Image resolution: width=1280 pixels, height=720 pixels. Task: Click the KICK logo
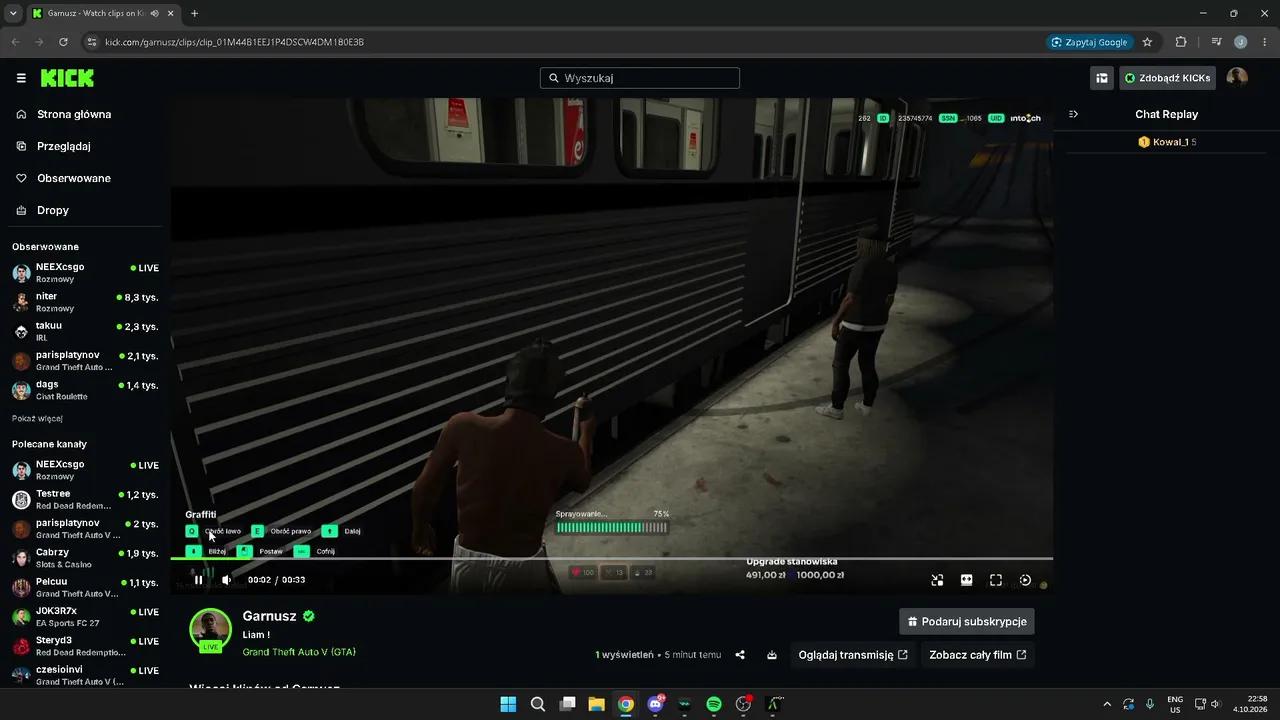[67, 78]
